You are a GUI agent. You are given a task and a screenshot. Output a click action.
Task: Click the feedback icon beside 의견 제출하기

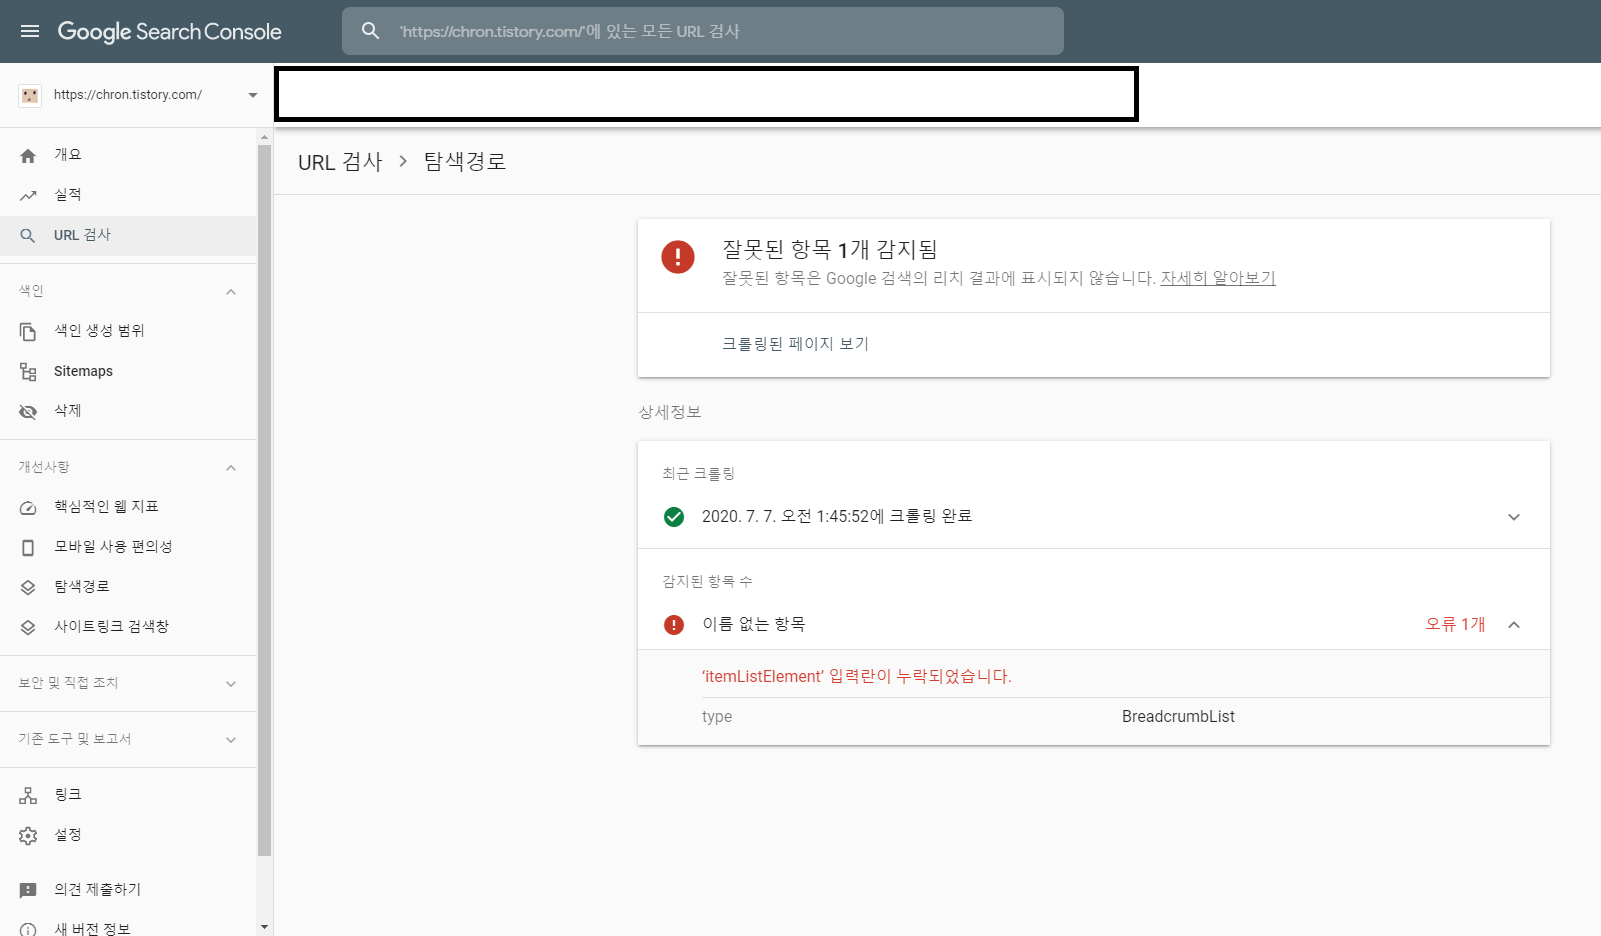(28, 890)
